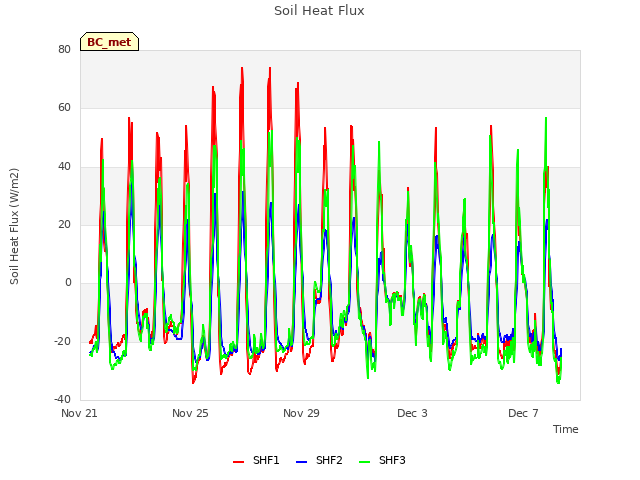Click the -20 y-axis tick label

tap(63, 342)
